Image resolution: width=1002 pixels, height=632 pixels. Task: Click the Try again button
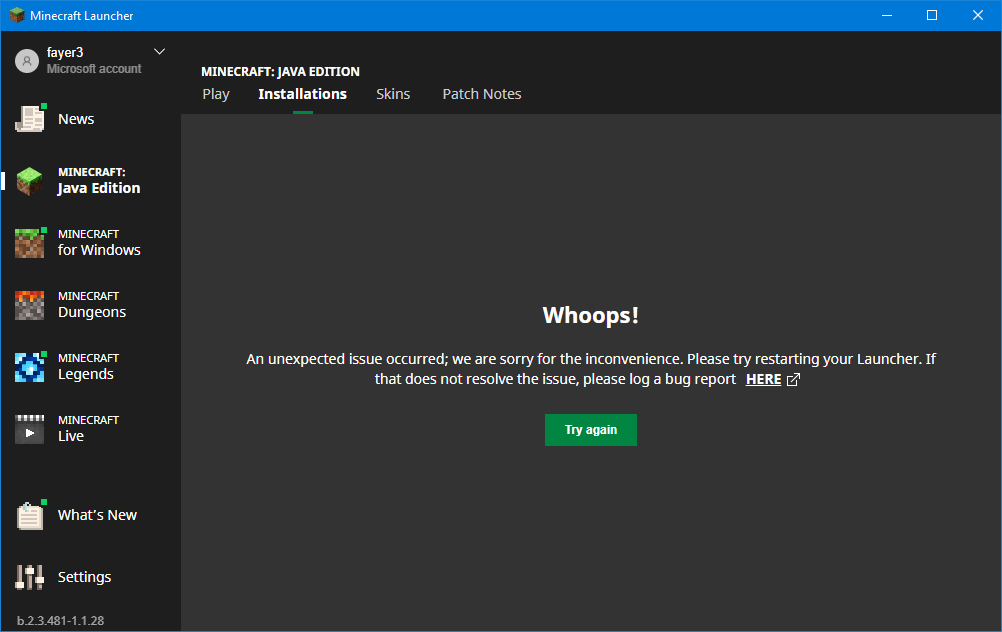click(590, 430)
